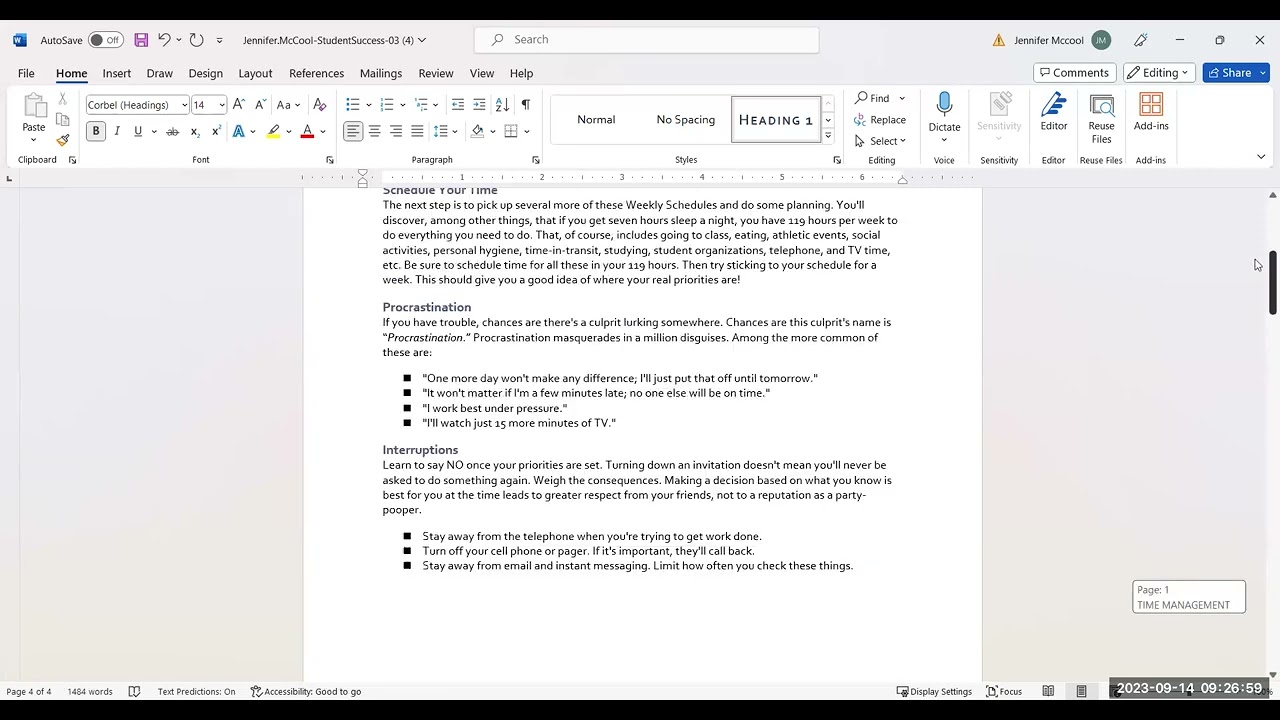Image resolution: width=1280 pixels, height=720 pixels.
Task: Open Reuse Files pane
Action: (1101, 119)
